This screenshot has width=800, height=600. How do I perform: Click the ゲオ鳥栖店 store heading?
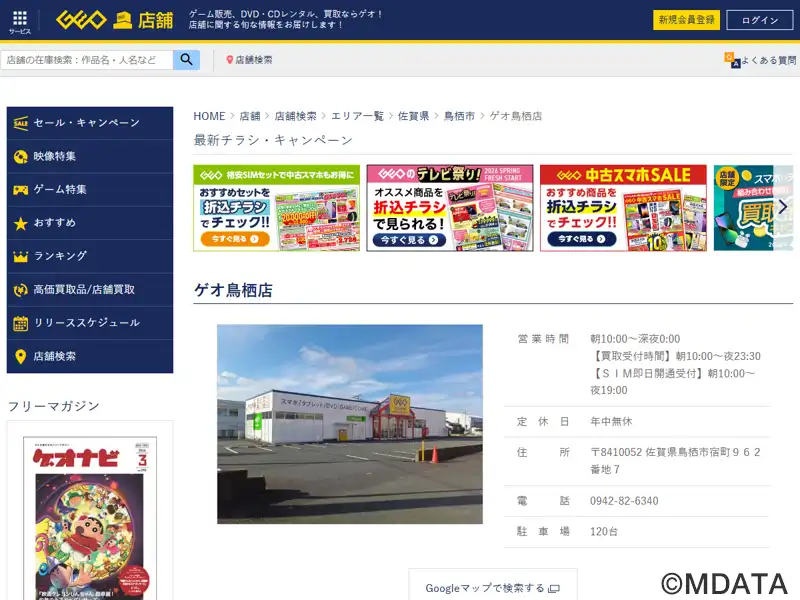click(x=233, y=290)
